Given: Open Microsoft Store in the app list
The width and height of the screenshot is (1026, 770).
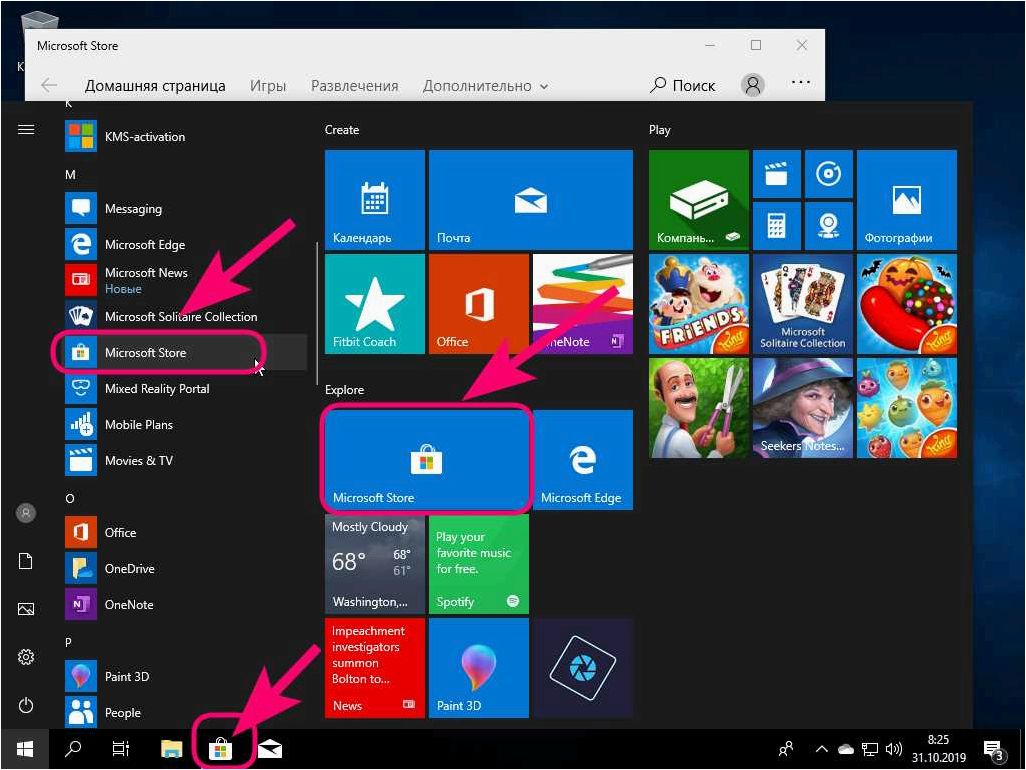Looking at the screenshot, I should point(186,353).
